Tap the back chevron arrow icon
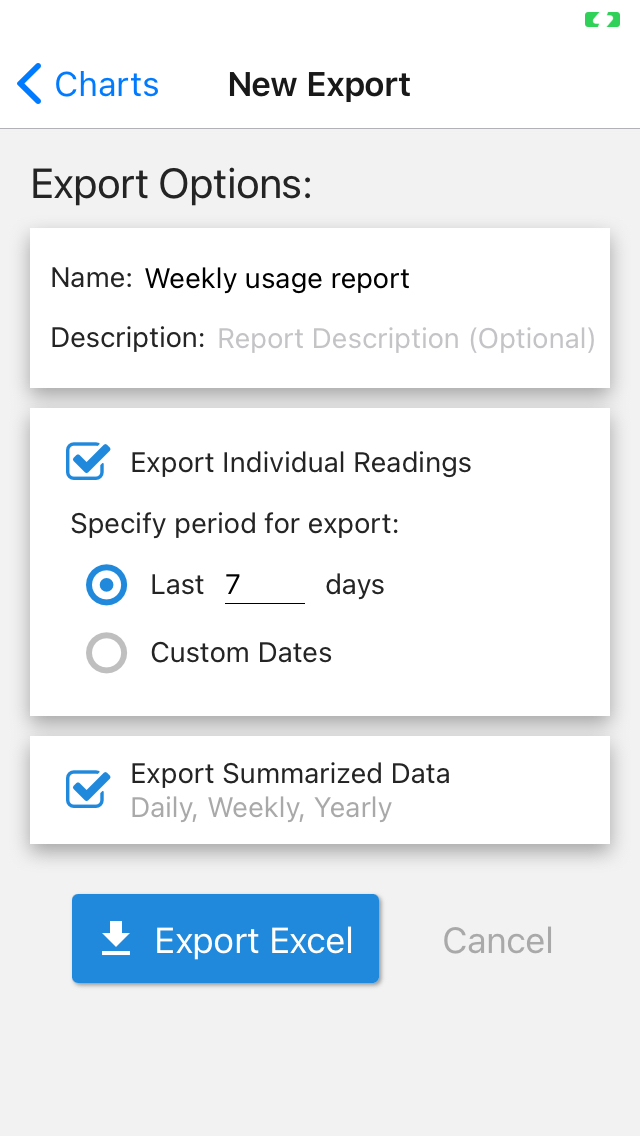This screenshot has width=640, height=1136. tap(30, 84)
